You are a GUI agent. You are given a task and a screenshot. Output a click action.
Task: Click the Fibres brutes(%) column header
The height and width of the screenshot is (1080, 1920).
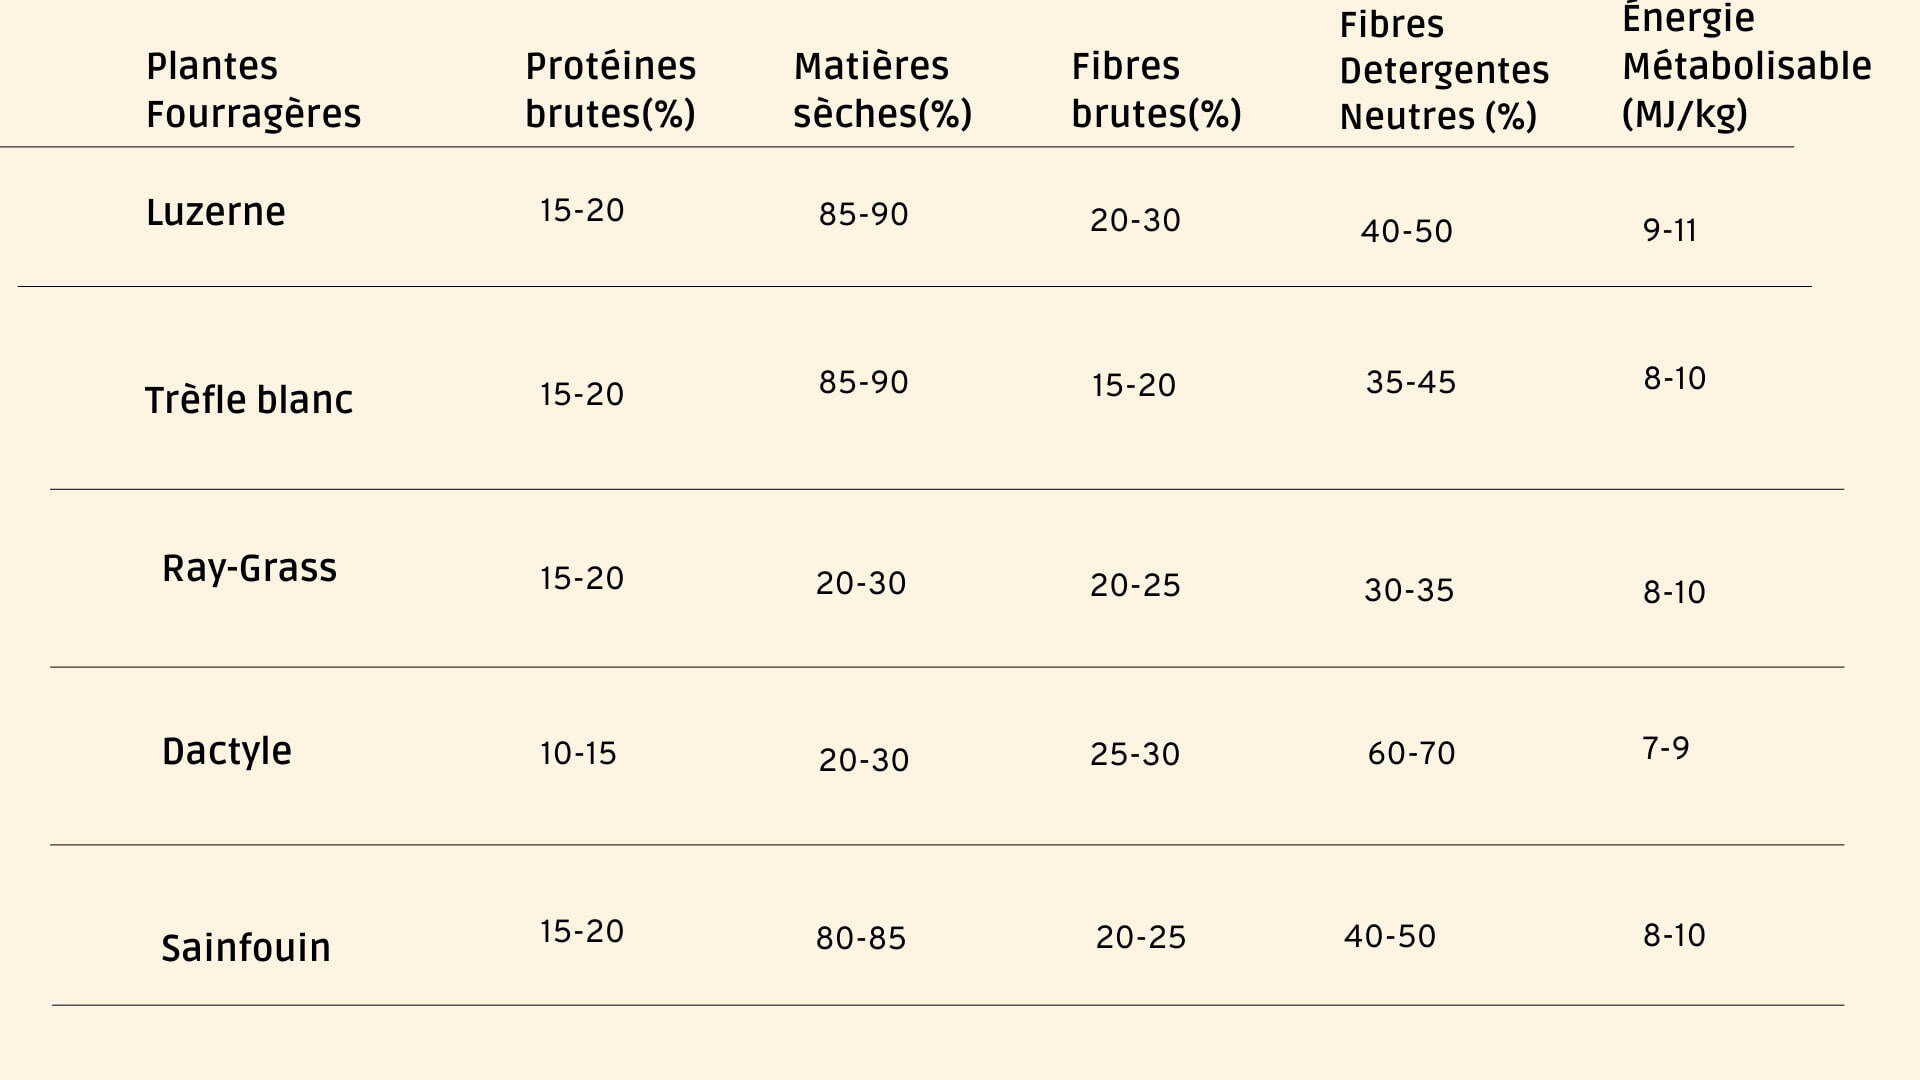click(x=1156, y=90)
